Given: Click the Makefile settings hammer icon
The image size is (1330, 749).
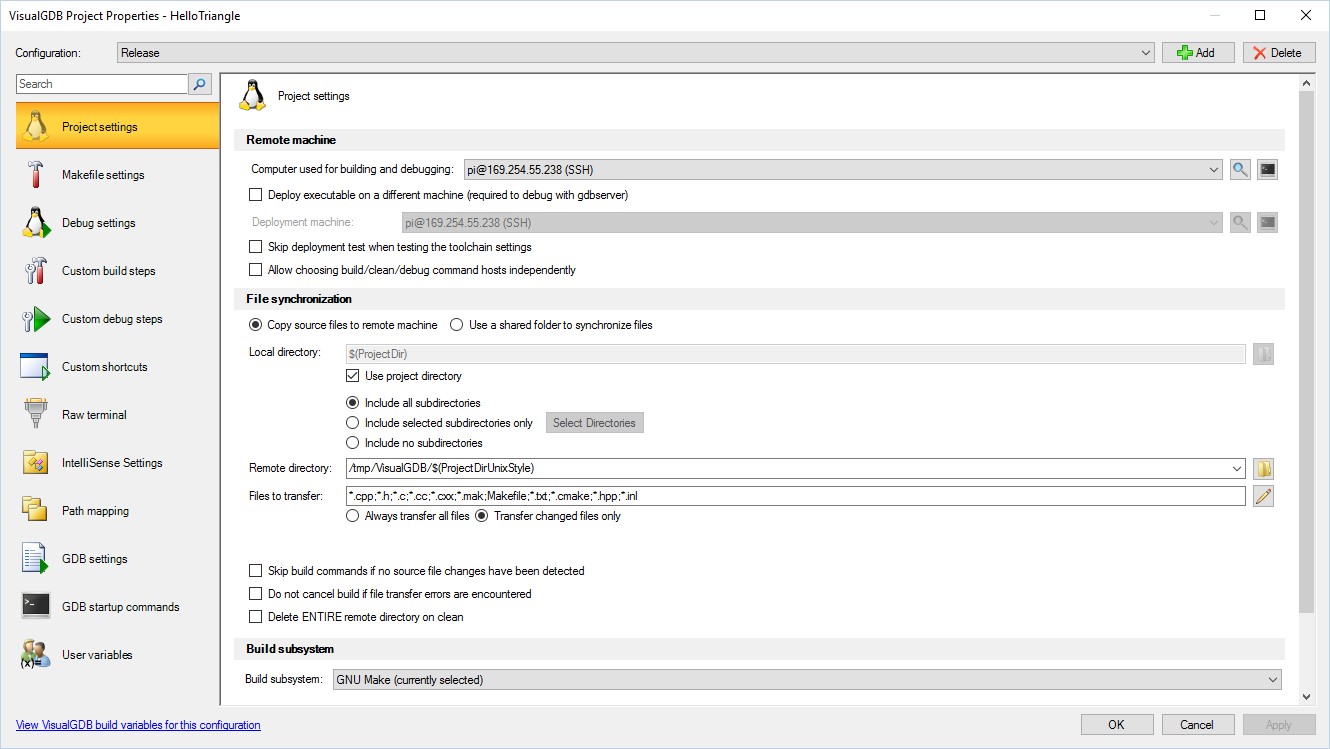Looking at the screenshot, I should [36, 174].
